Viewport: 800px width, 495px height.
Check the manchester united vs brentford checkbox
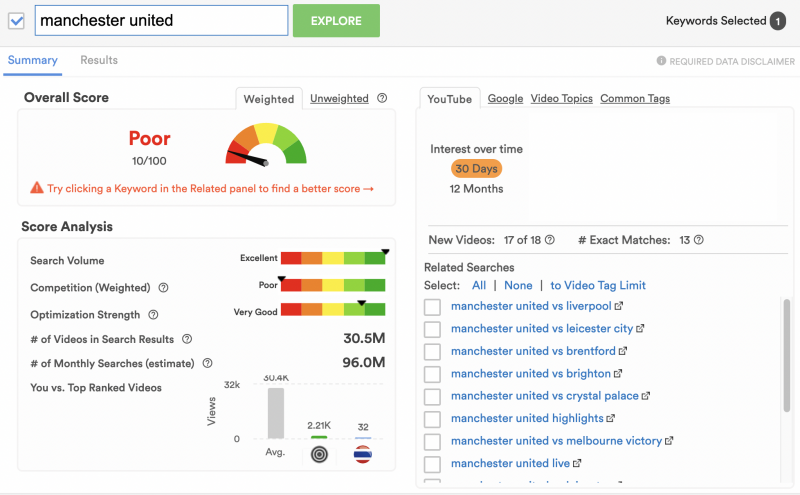tap(432, 351)
